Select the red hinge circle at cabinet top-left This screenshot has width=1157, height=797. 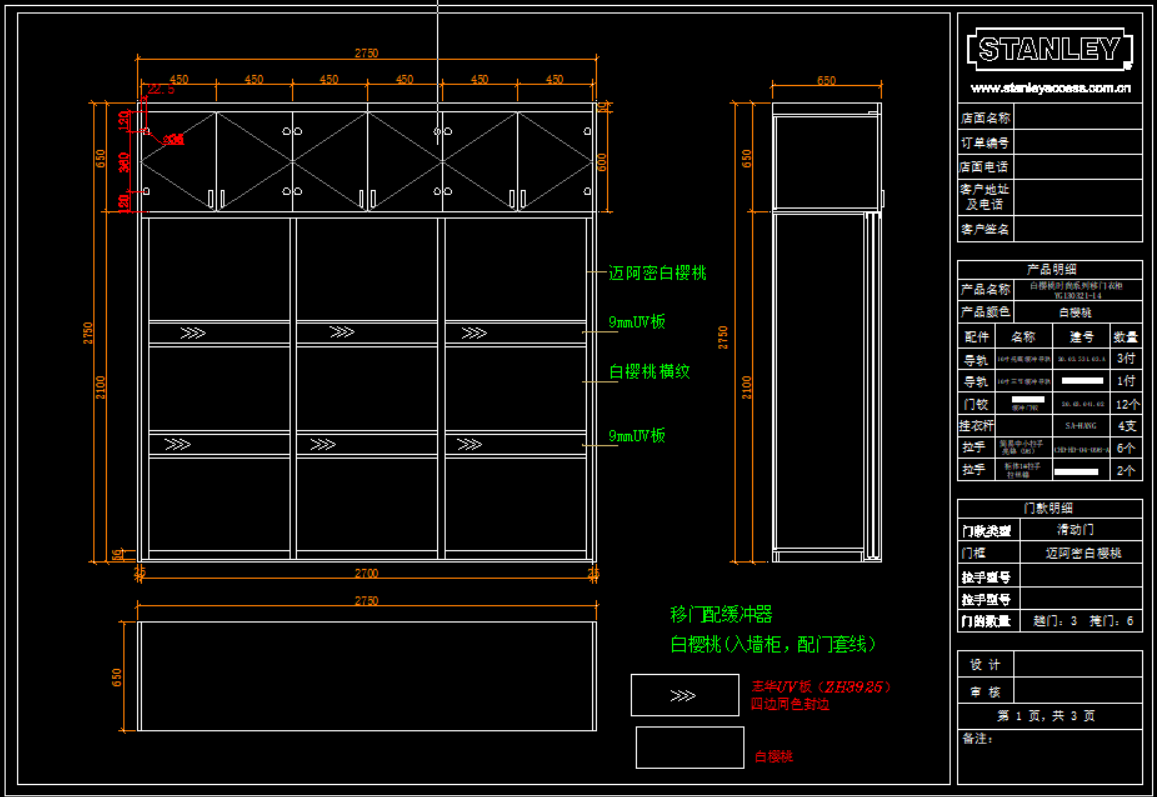pyautogui.click(x=146, y=131)
